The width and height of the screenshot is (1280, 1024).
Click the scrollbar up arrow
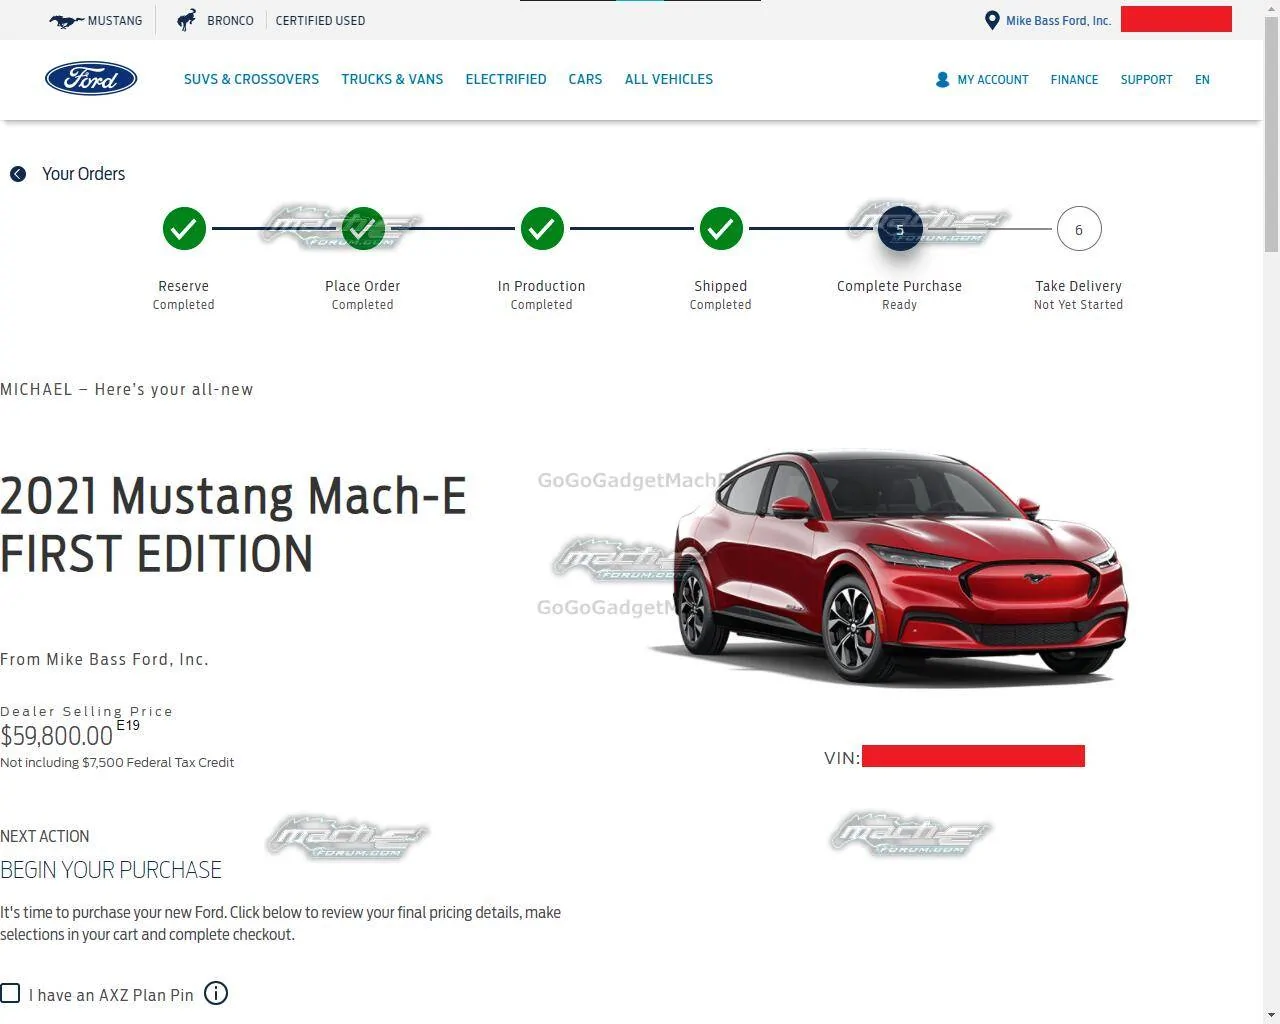[x=1271, y=8]
